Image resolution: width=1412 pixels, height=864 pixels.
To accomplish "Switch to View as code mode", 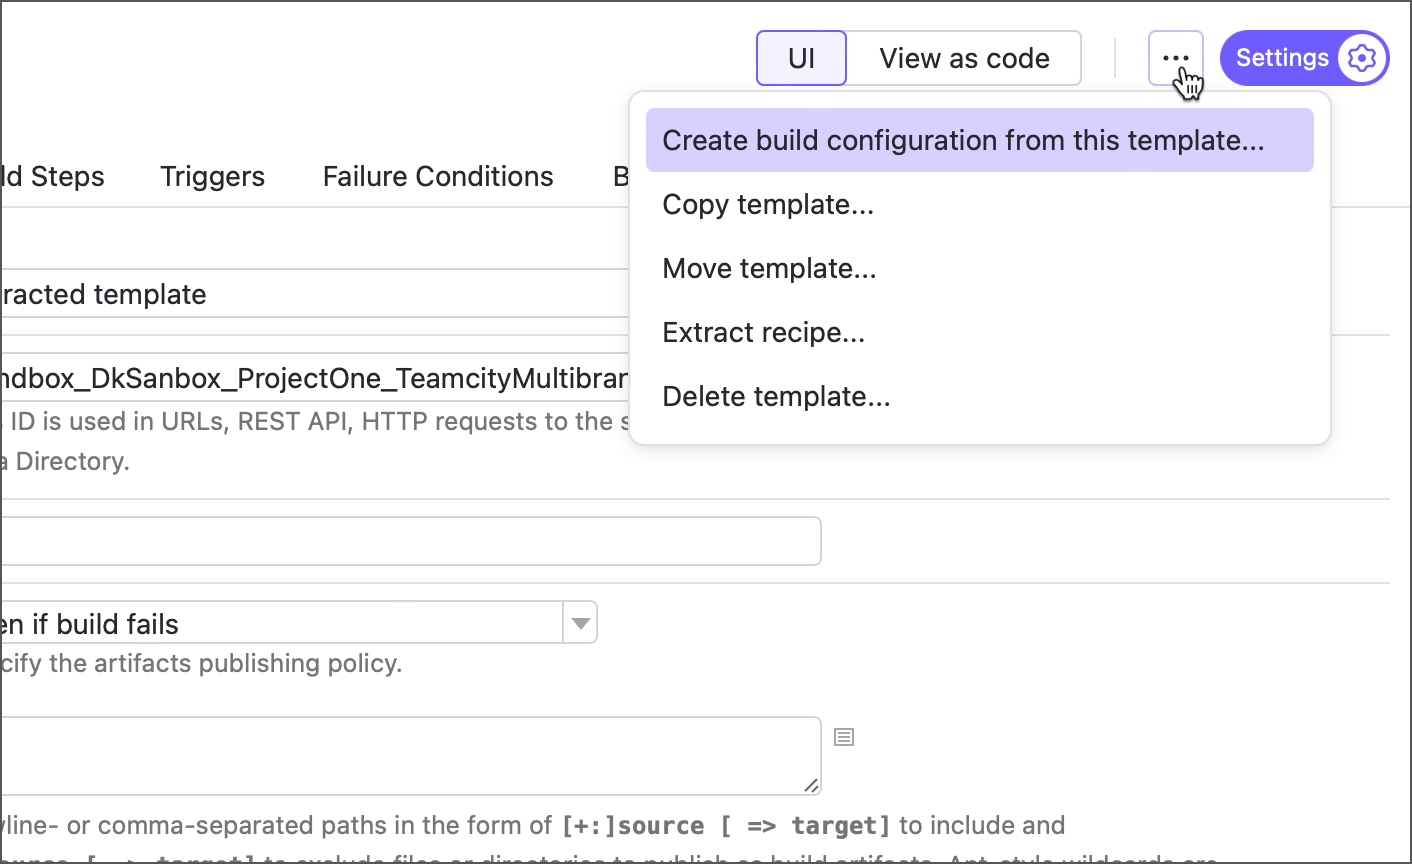I will click(963, 57).
